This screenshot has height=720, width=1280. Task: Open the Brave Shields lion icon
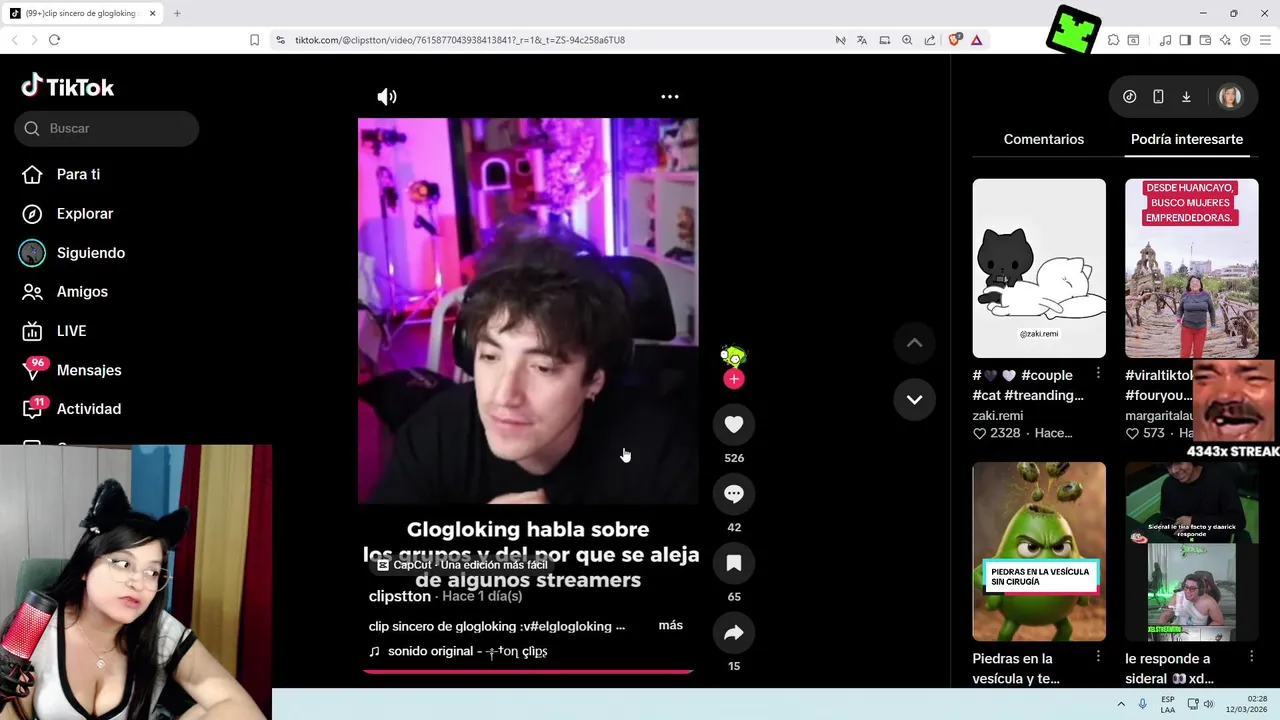(954, 40)
